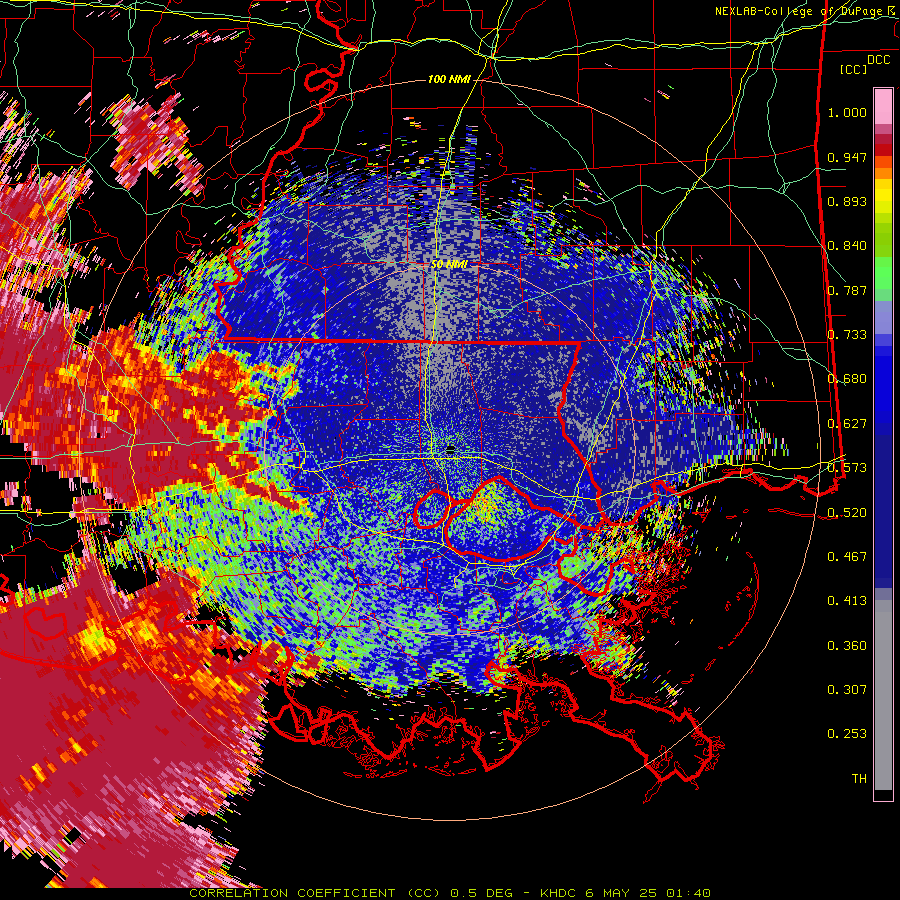This screenshot has width=900, height=900.
Task: Click the 01:40 timestamp in the caption
Action: pos(688,893)
